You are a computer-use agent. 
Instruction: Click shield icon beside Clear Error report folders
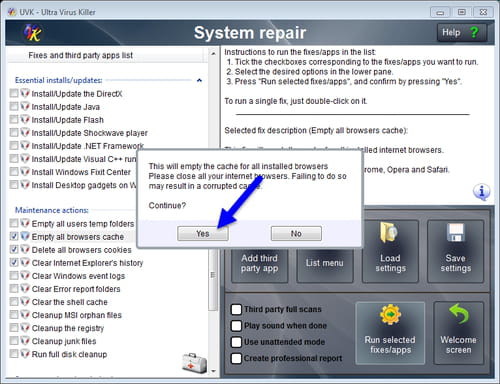coord(25,289)
